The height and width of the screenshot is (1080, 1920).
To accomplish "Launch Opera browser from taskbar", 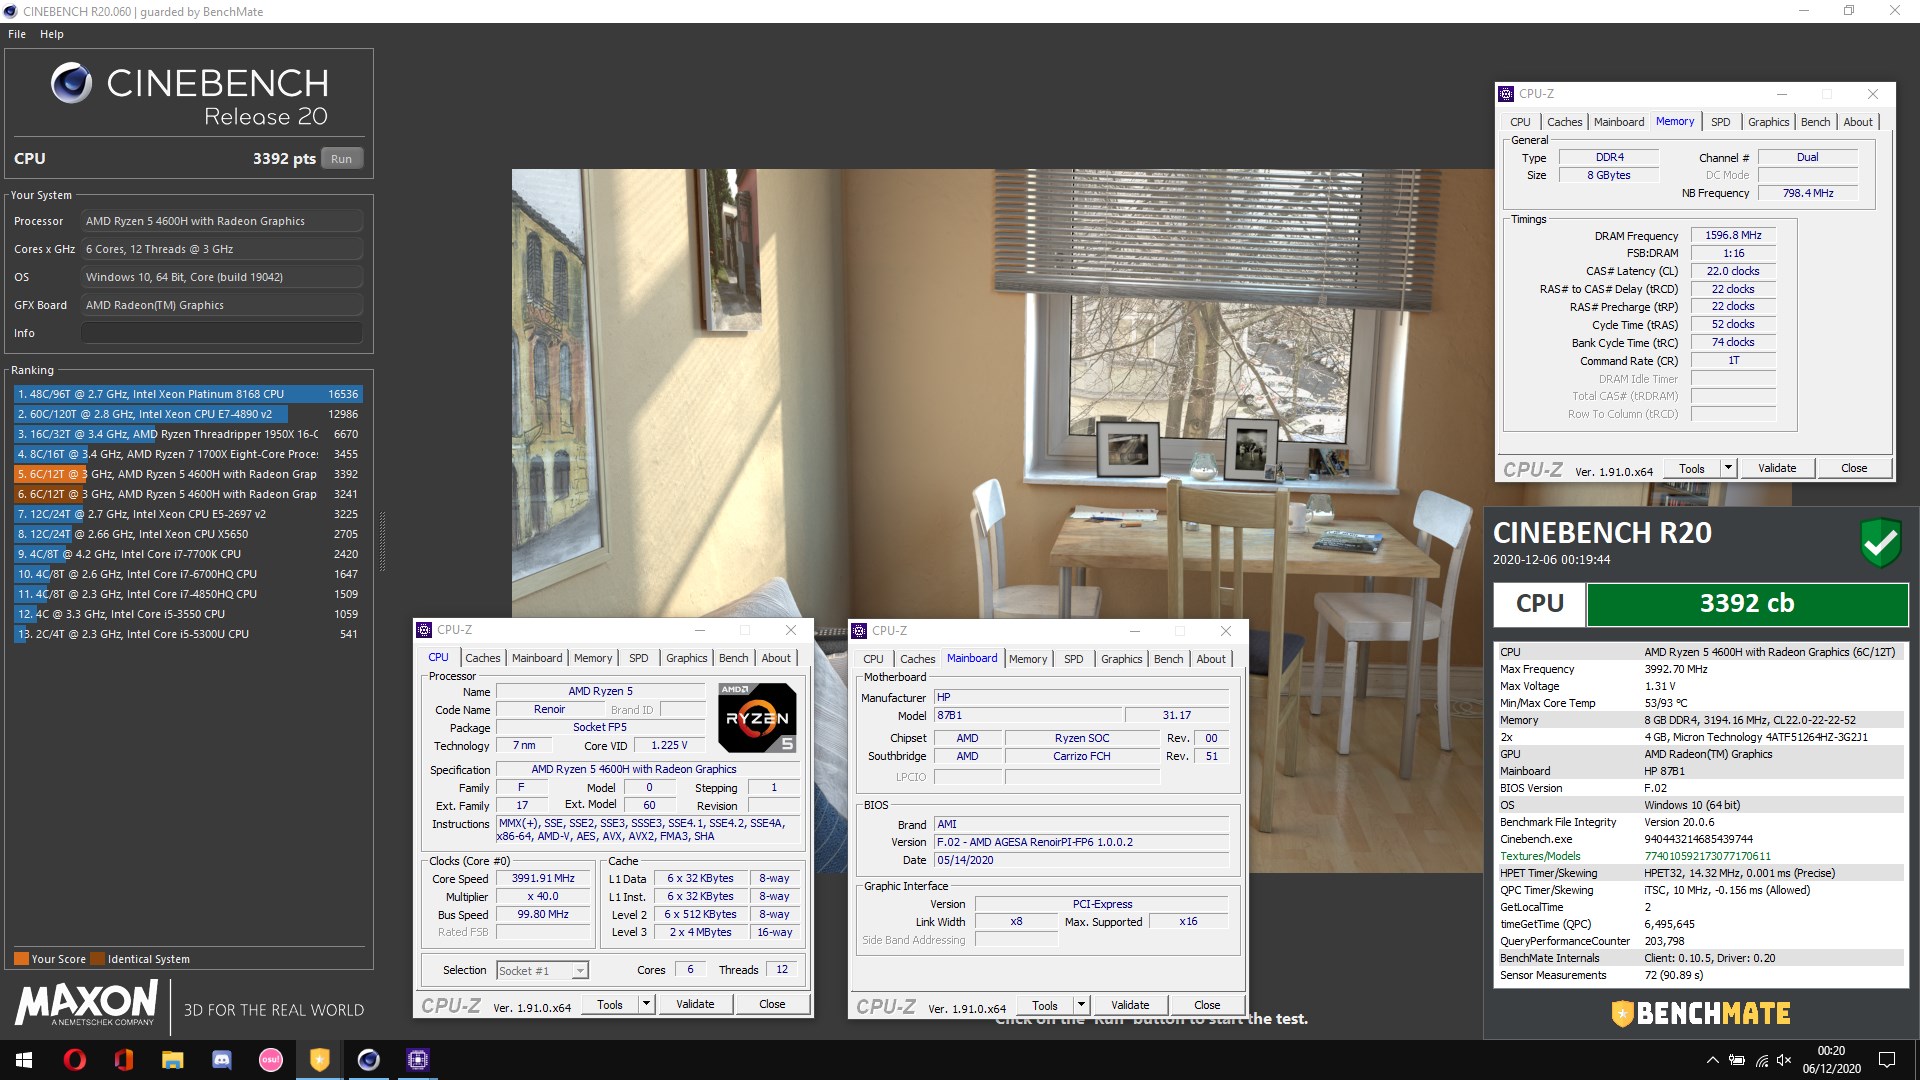I will (x=74, y=1060).
